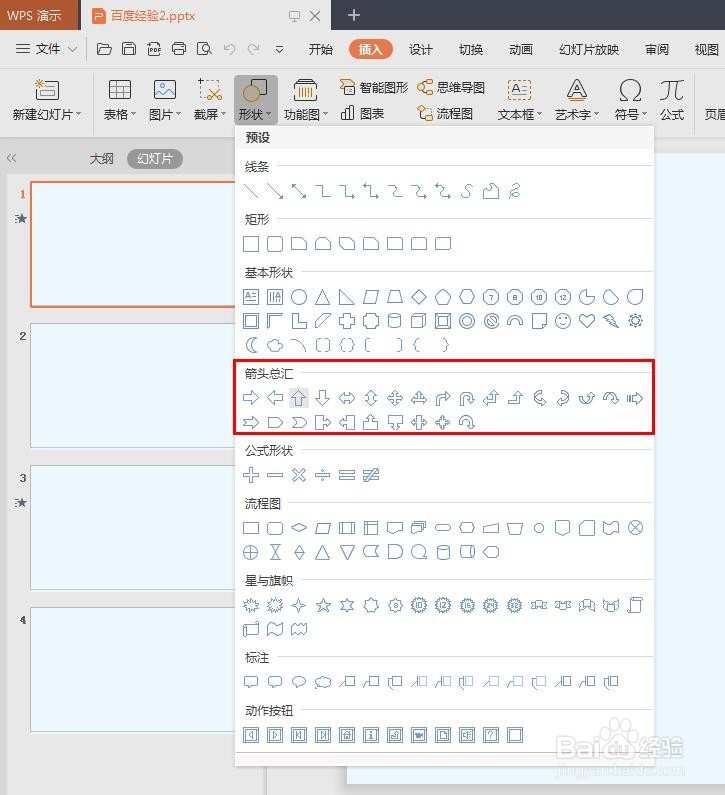Open a new tab with plus button

click(x=354, y=15)
